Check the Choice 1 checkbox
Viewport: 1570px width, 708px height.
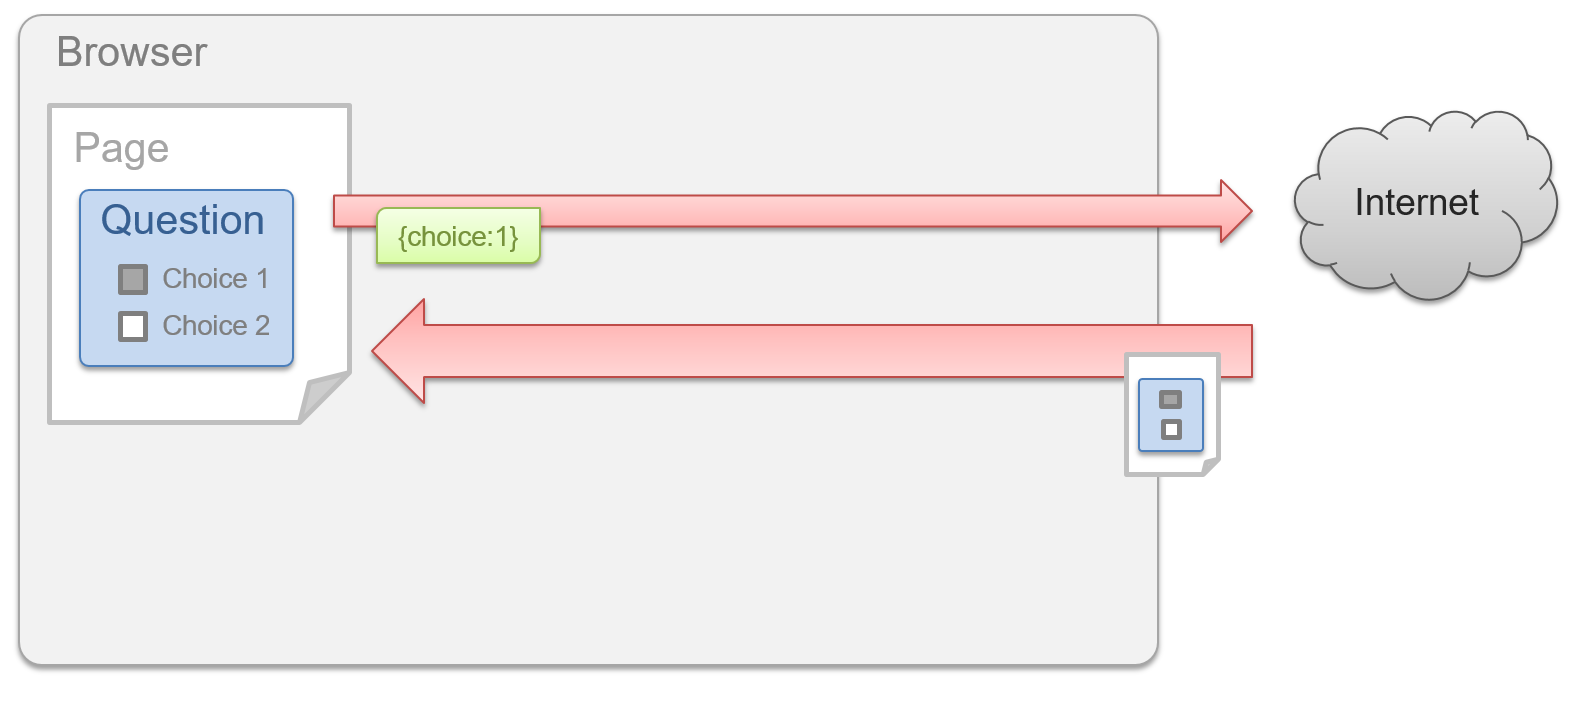click(x=133, y=279)
